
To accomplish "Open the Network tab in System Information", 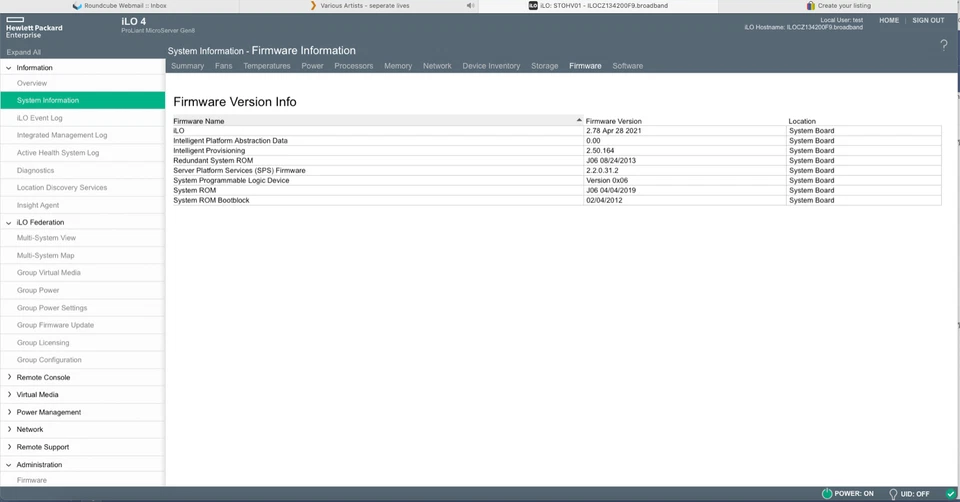I will point(437,66).
